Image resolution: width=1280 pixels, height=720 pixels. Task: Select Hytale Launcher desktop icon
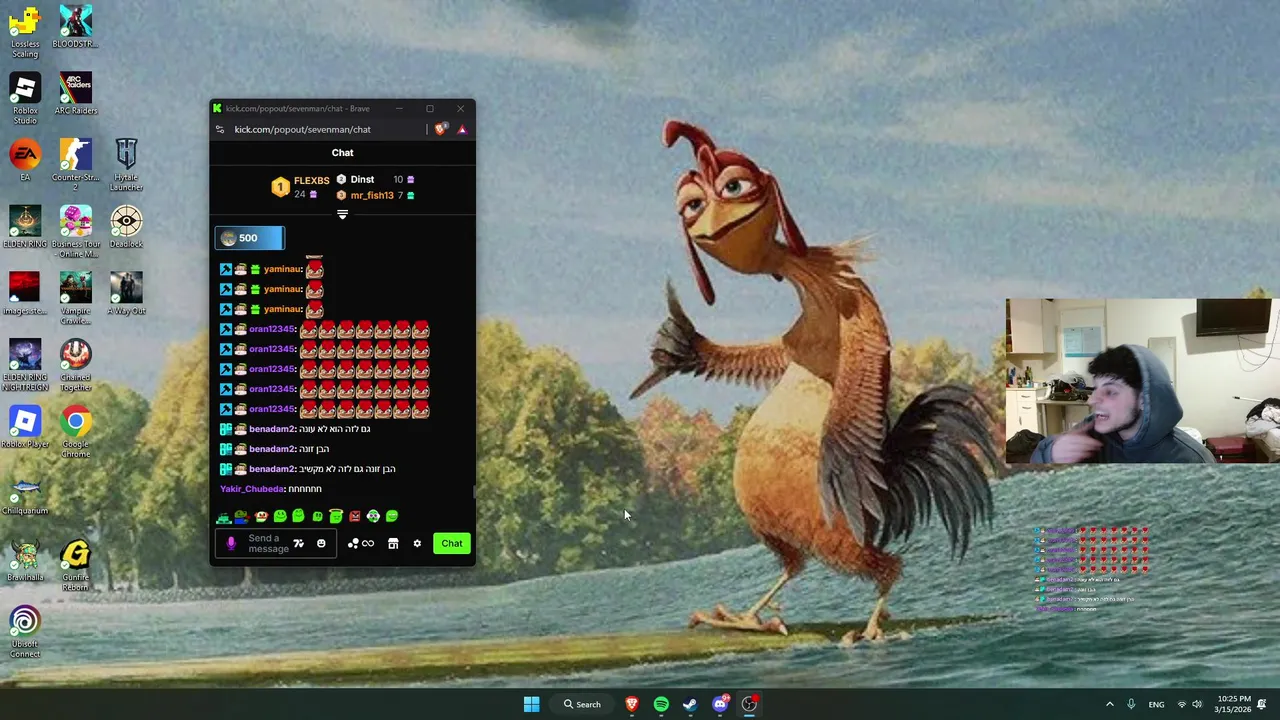pos(126,166)
